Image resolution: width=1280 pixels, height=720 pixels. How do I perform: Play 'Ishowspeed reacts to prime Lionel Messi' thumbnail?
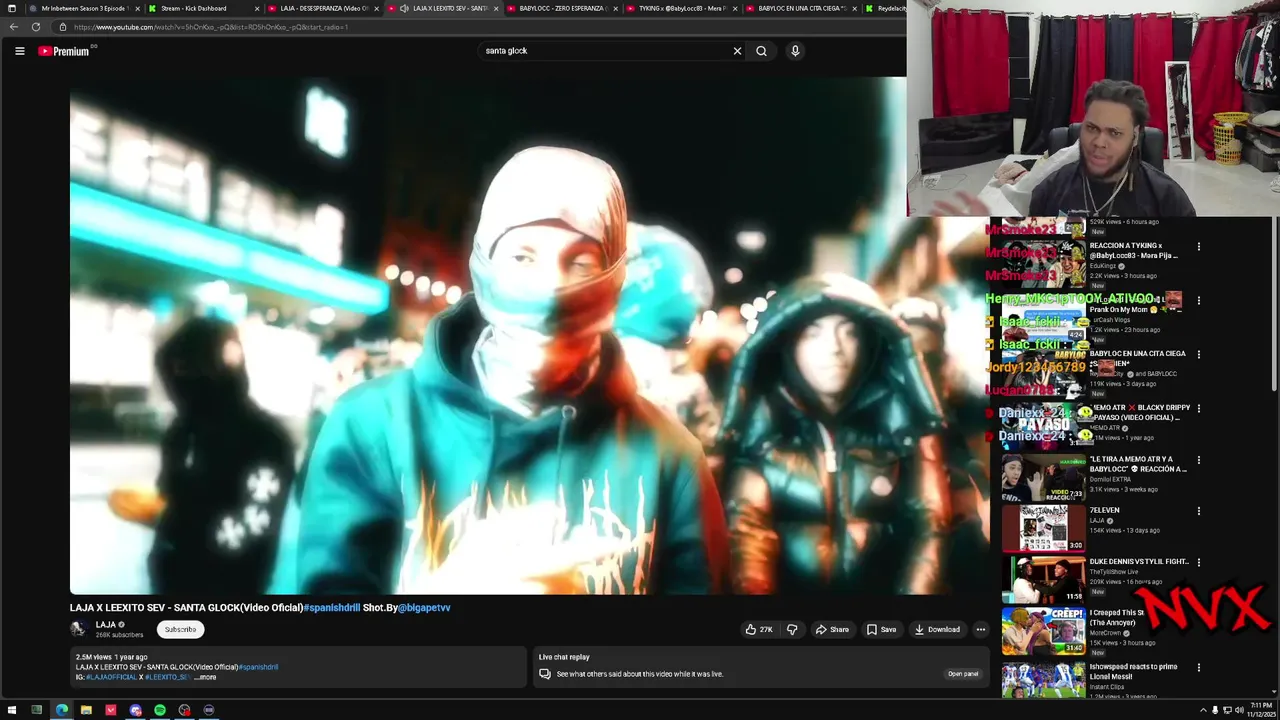[1043, 679]
